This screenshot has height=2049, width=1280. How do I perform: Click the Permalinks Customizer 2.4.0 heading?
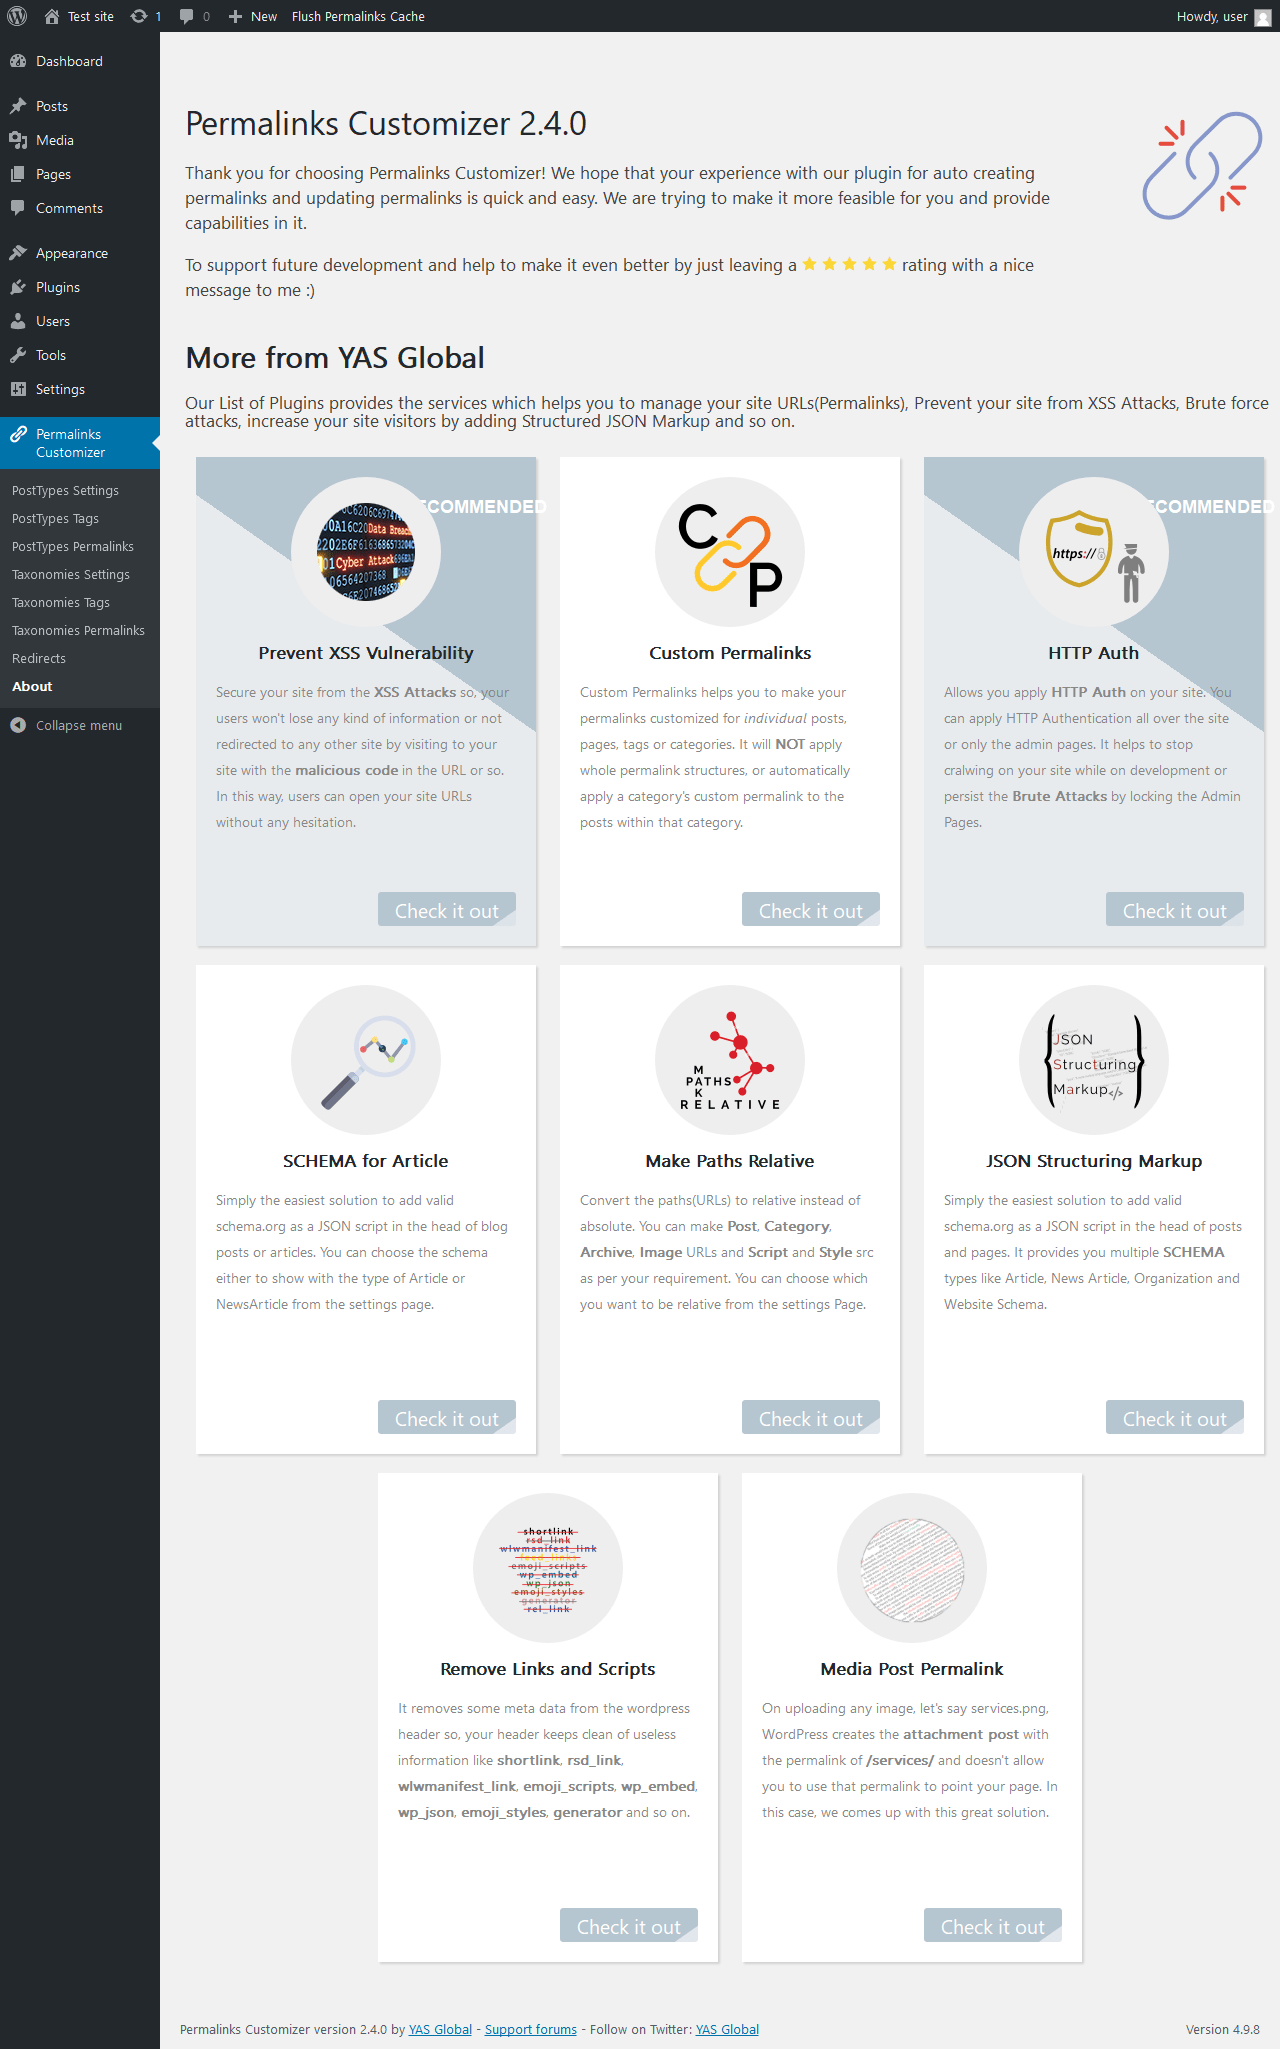(386, 124)
